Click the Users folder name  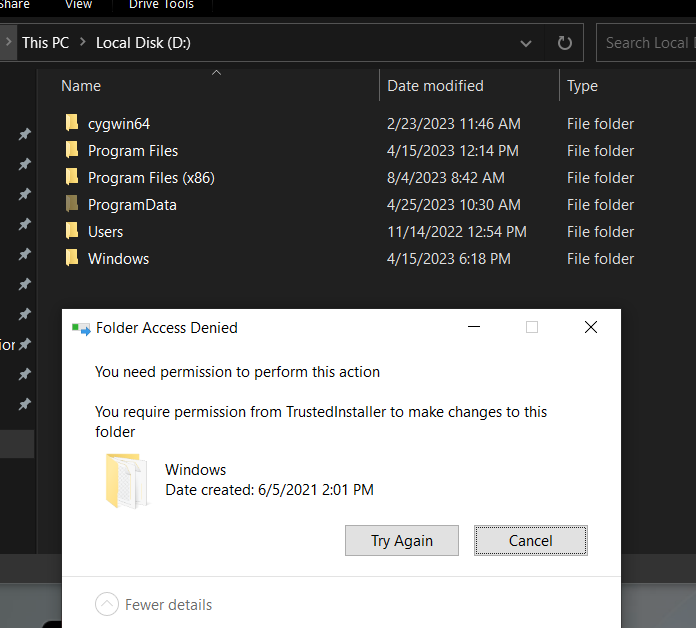(106, 232)
